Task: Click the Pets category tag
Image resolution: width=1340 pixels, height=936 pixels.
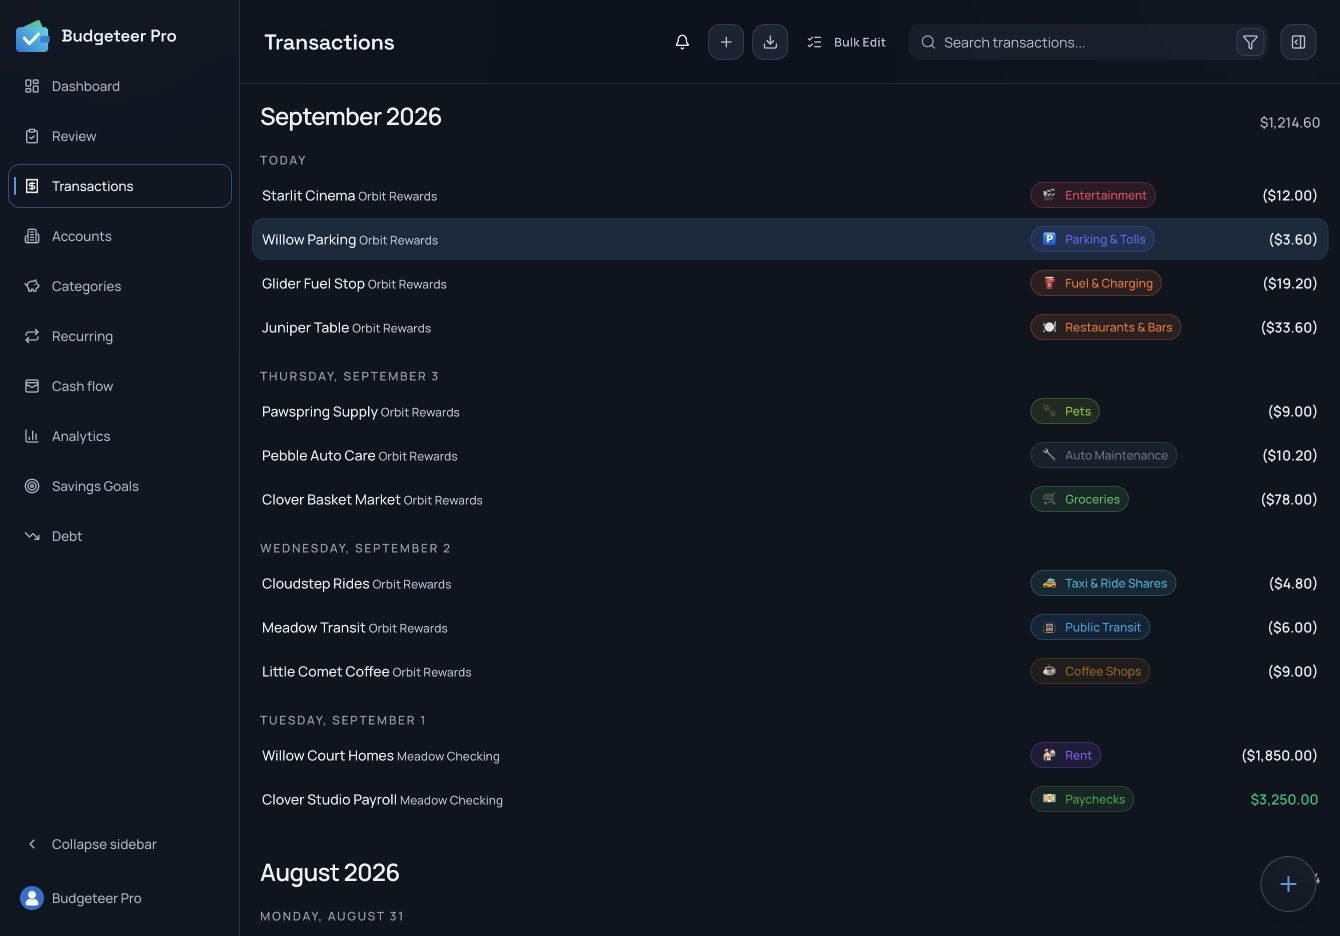Action: tap(1065, 411)
